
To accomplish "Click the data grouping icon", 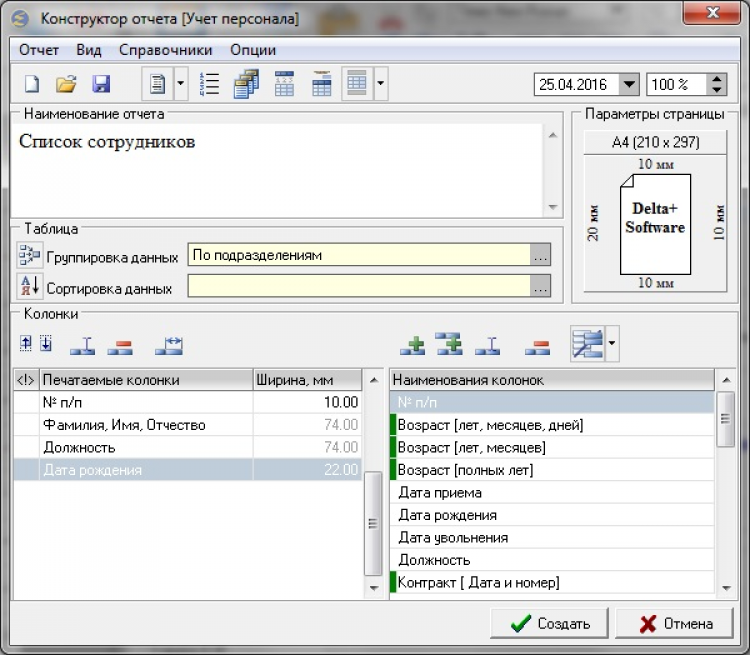I will (x=30, y=255).
